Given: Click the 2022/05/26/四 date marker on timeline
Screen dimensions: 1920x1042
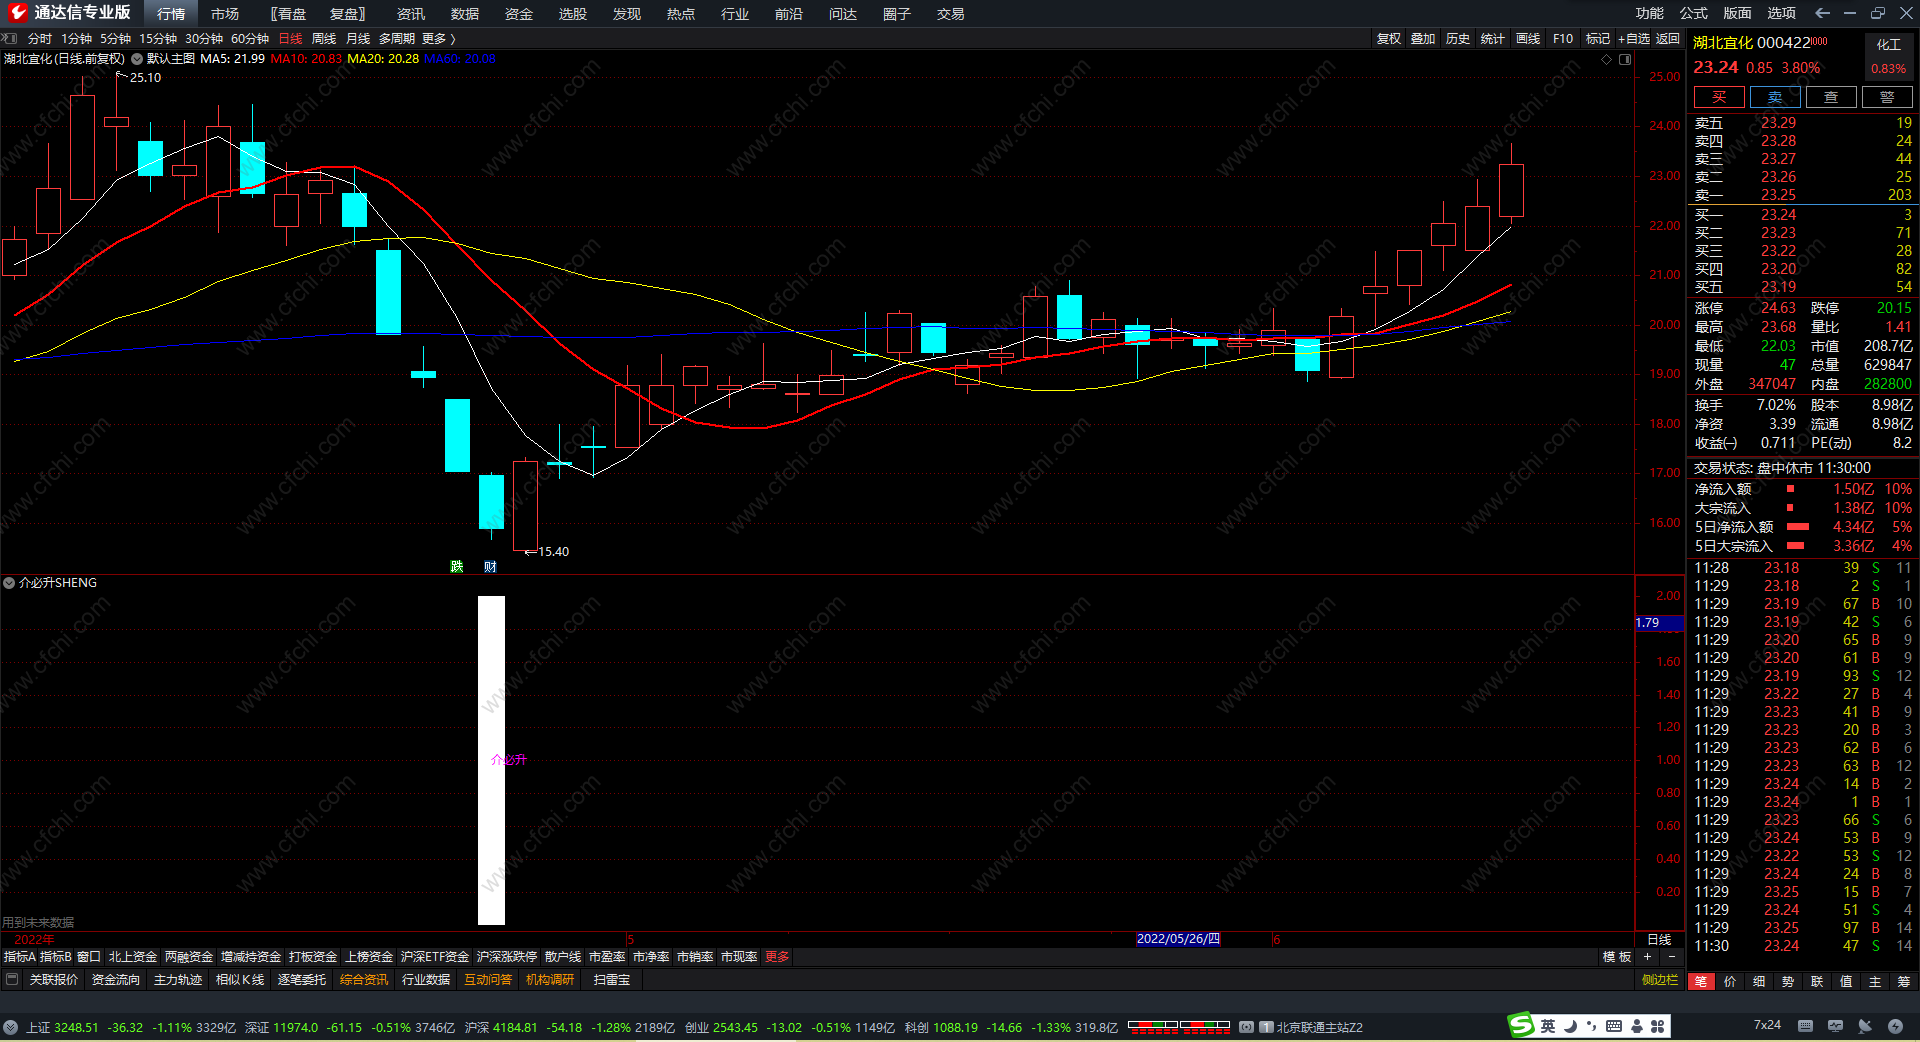Looking at the screenshot, I should (x=1178, y=939).
